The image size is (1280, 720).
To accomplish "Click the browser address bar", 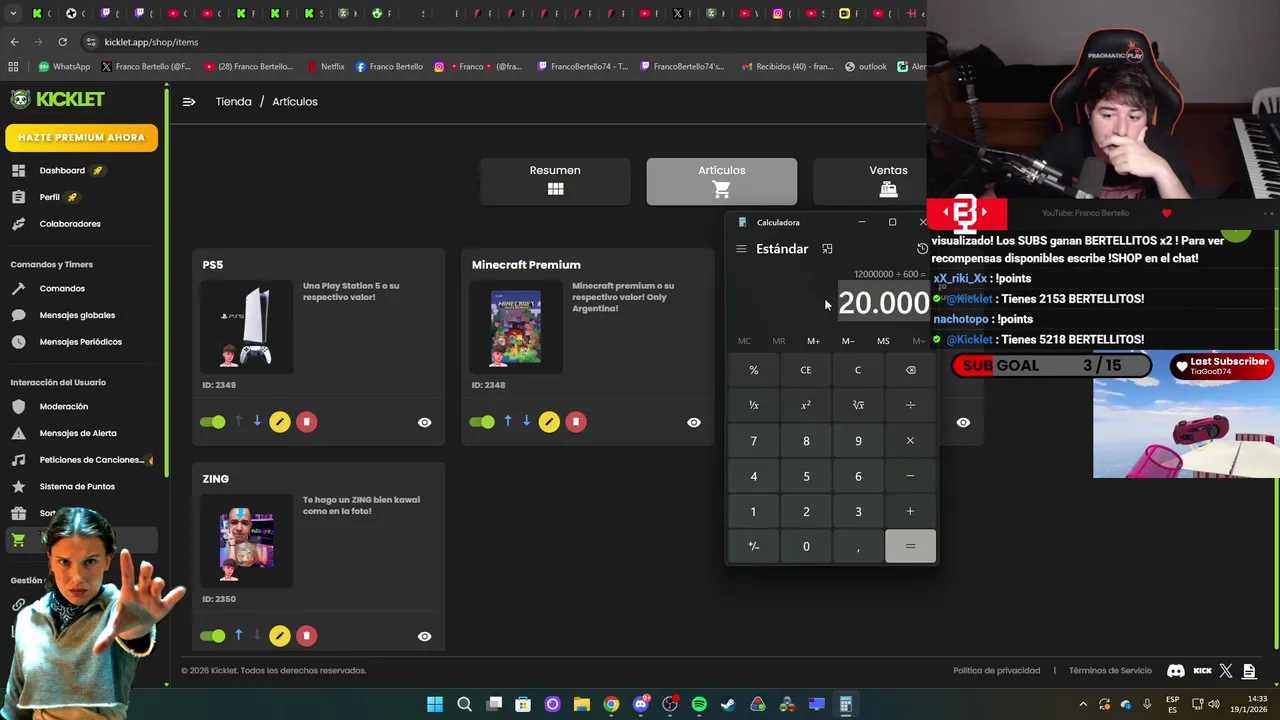I will coord(500,42).
